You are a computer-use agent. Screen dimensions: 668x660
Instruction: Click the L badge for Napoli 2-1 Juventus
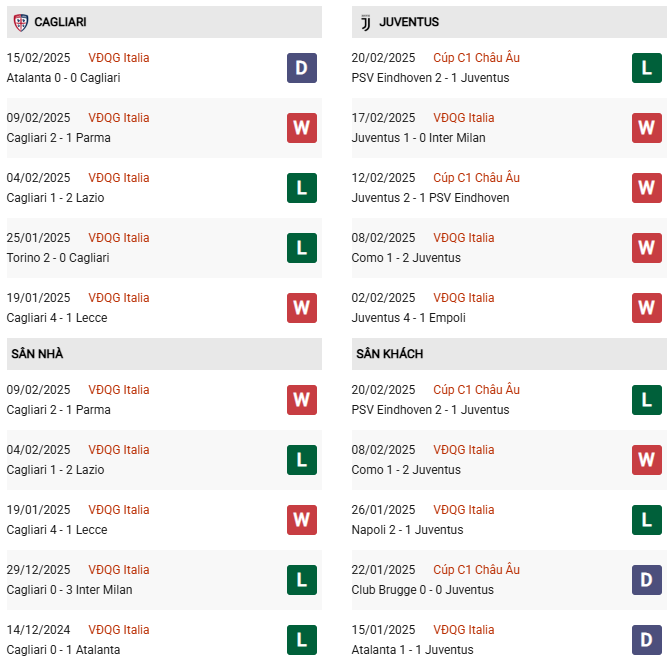click(x=646, y=520)
